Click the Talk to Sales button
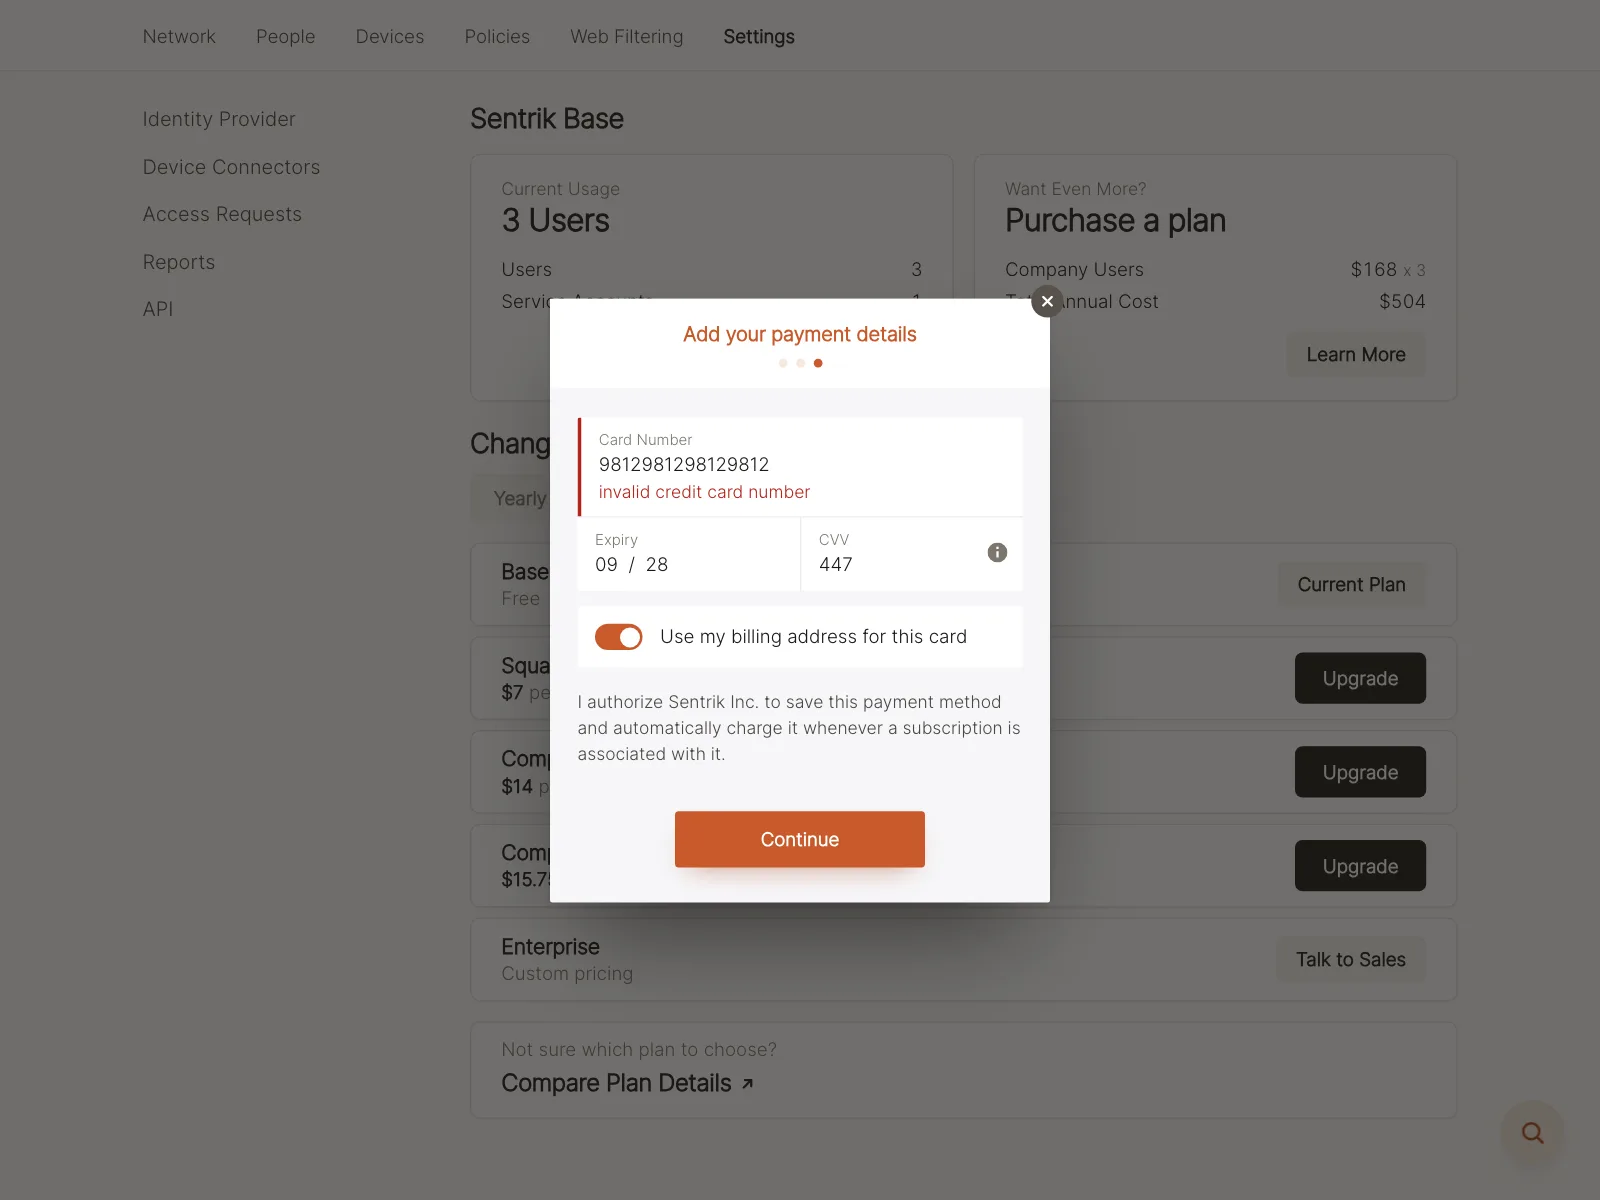The height and width of the screenshot is (1200, 1600). [1351, 960]
